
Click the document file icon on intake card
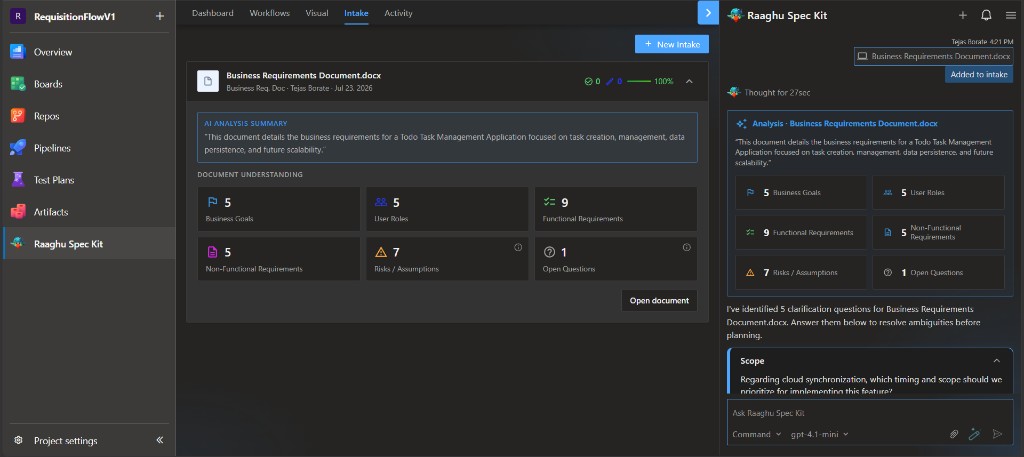[208, 81]
